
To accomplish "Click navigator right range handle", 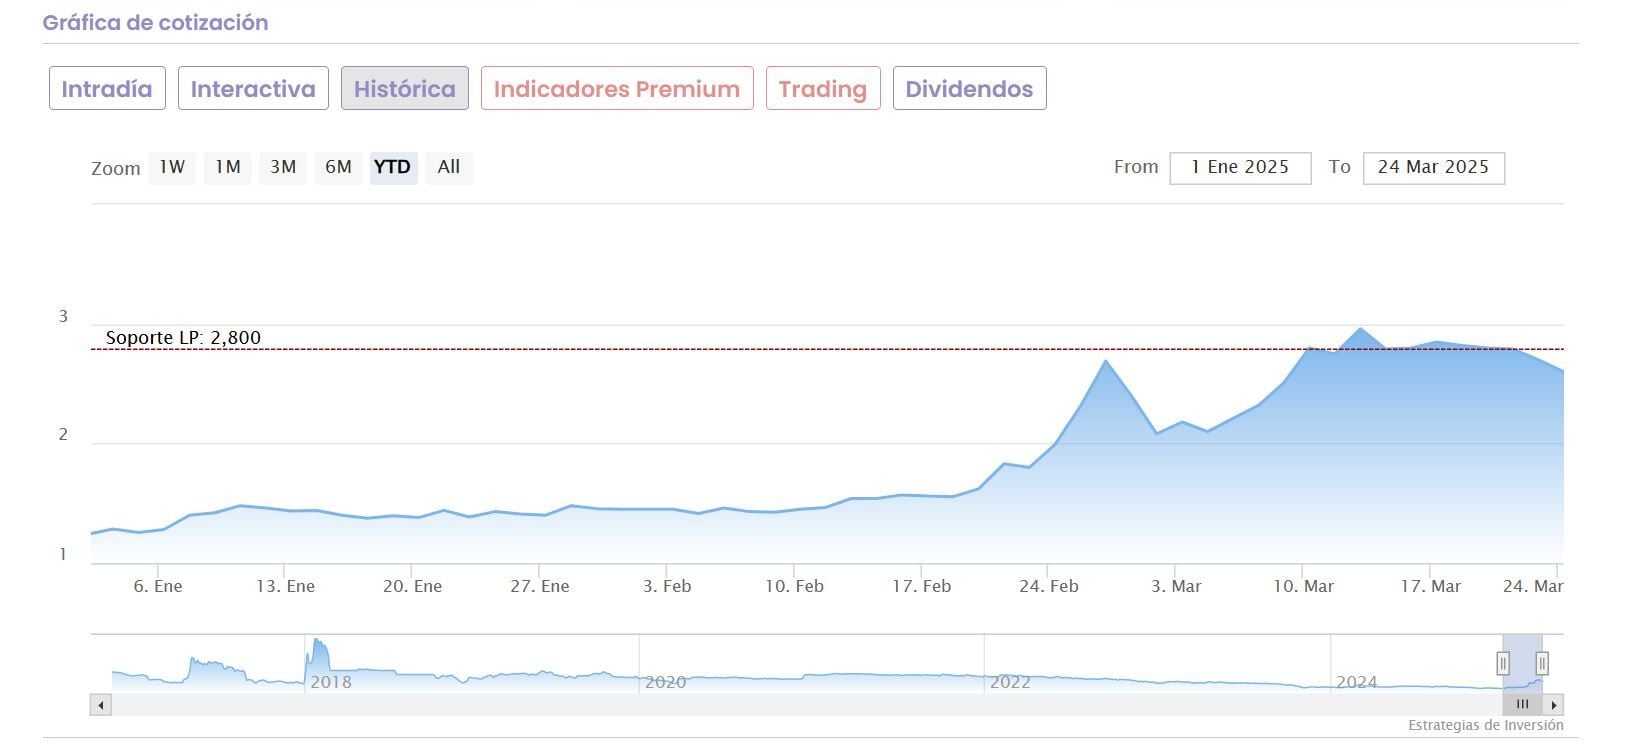I will [x=1542, y=663].
